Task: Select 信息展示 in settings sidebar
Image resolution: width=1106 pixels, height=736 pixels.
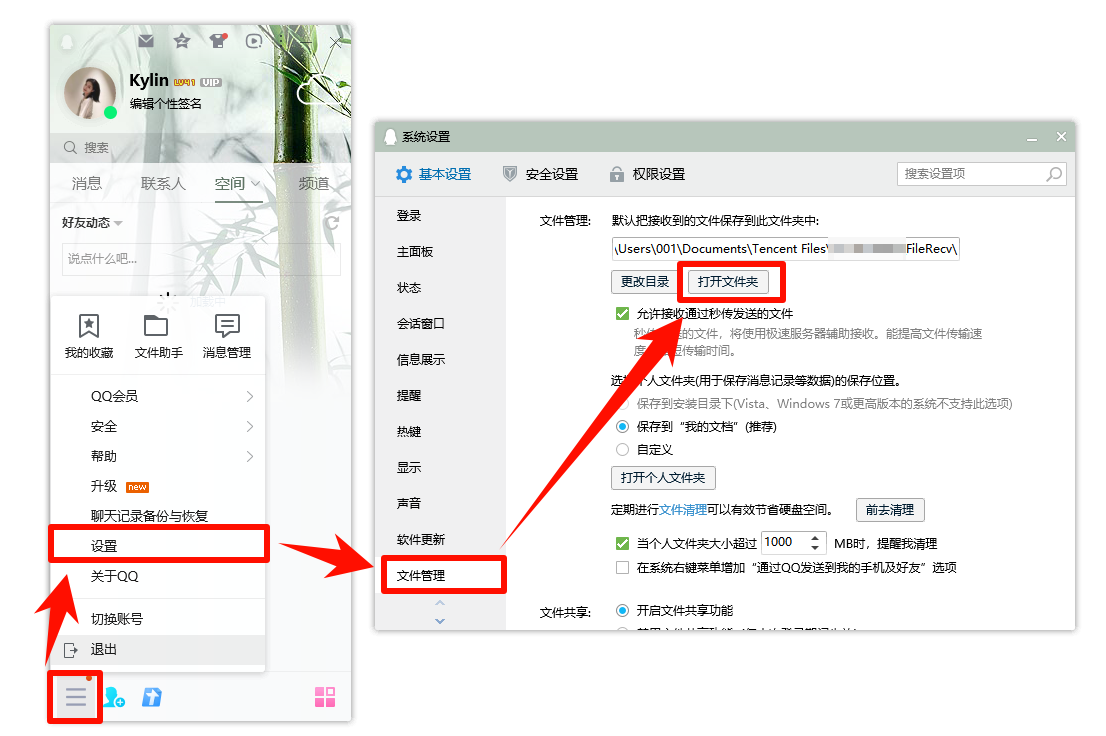Action: point(420,360)
